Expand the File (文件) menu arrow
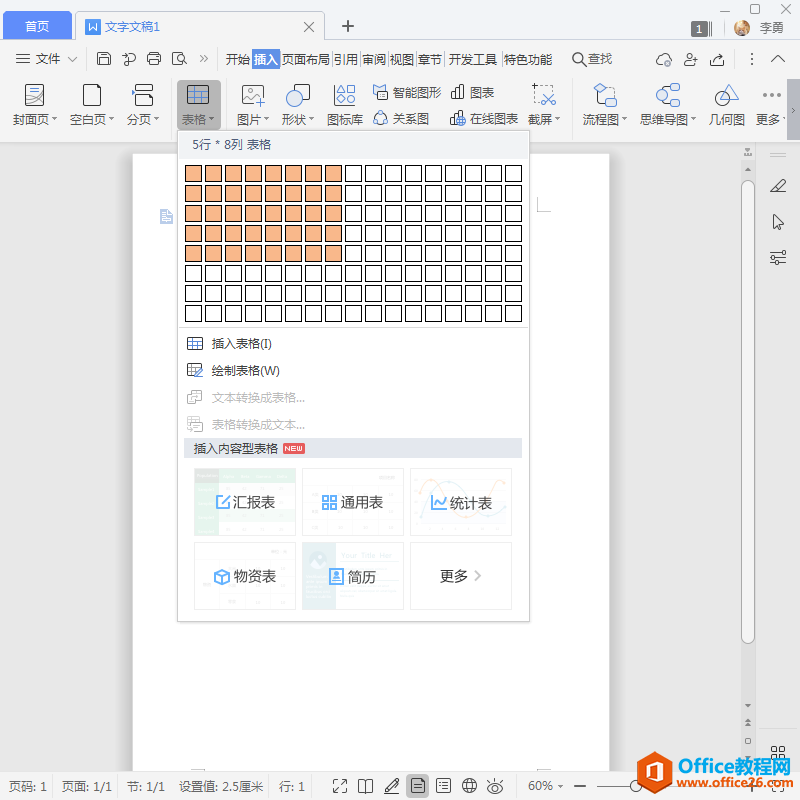Viewport: 800px width, 800px height. point(72,59)
